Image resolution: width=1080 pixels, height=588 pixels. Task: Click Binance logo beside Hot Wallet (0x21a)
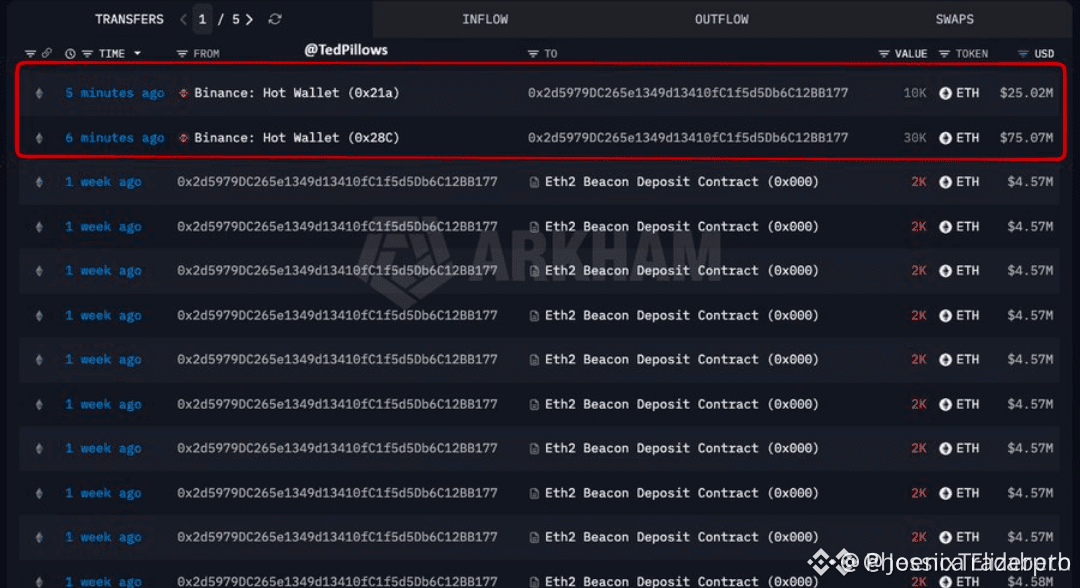183,93
